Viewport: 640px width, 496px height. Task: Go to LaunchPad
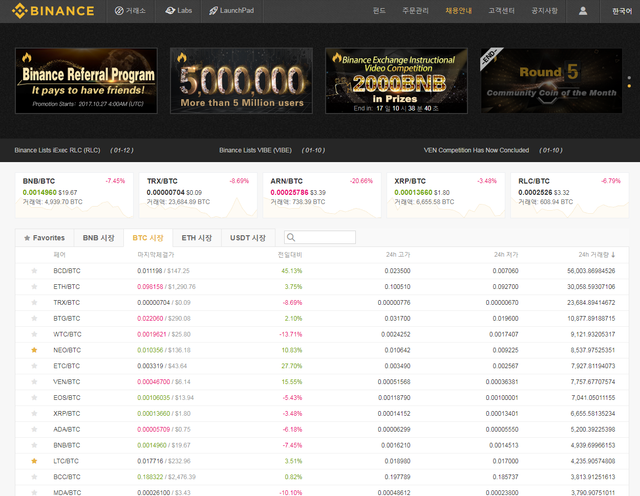point(231,11)
